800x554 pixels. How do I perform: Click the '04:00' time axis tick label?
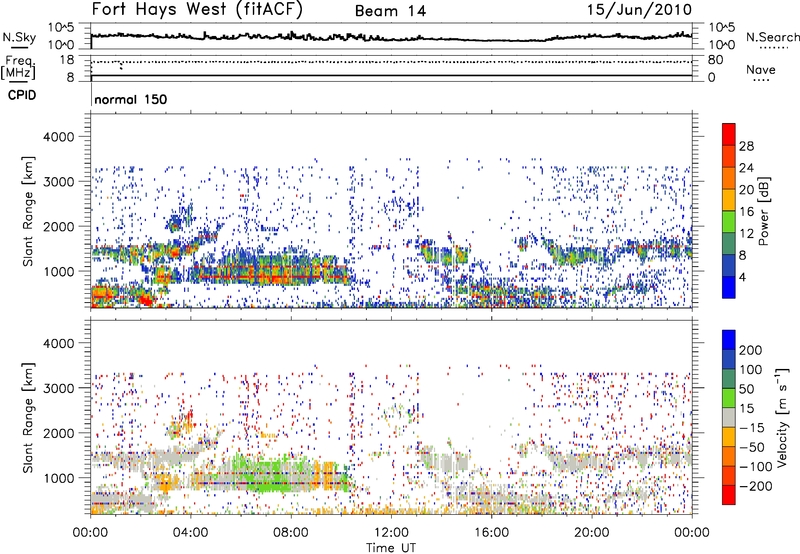[x=190, y=533]
